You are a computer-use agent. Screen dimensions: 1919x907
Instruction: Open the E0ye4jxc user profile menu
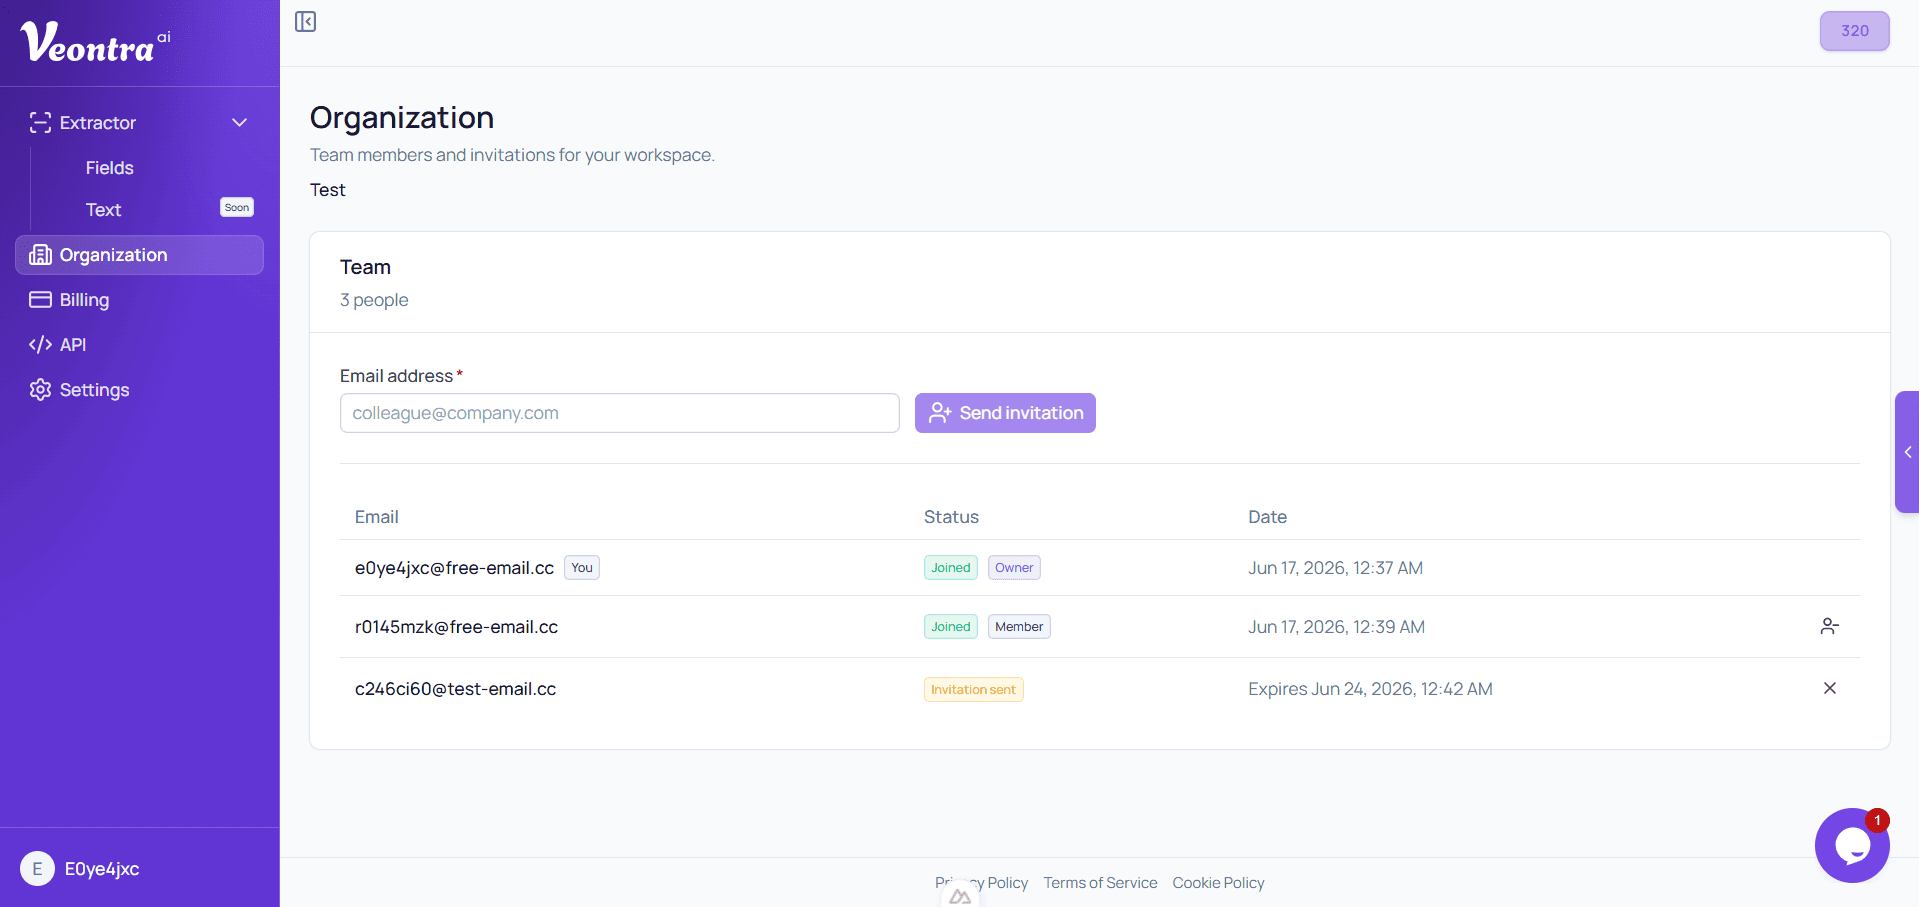[140, 869]
